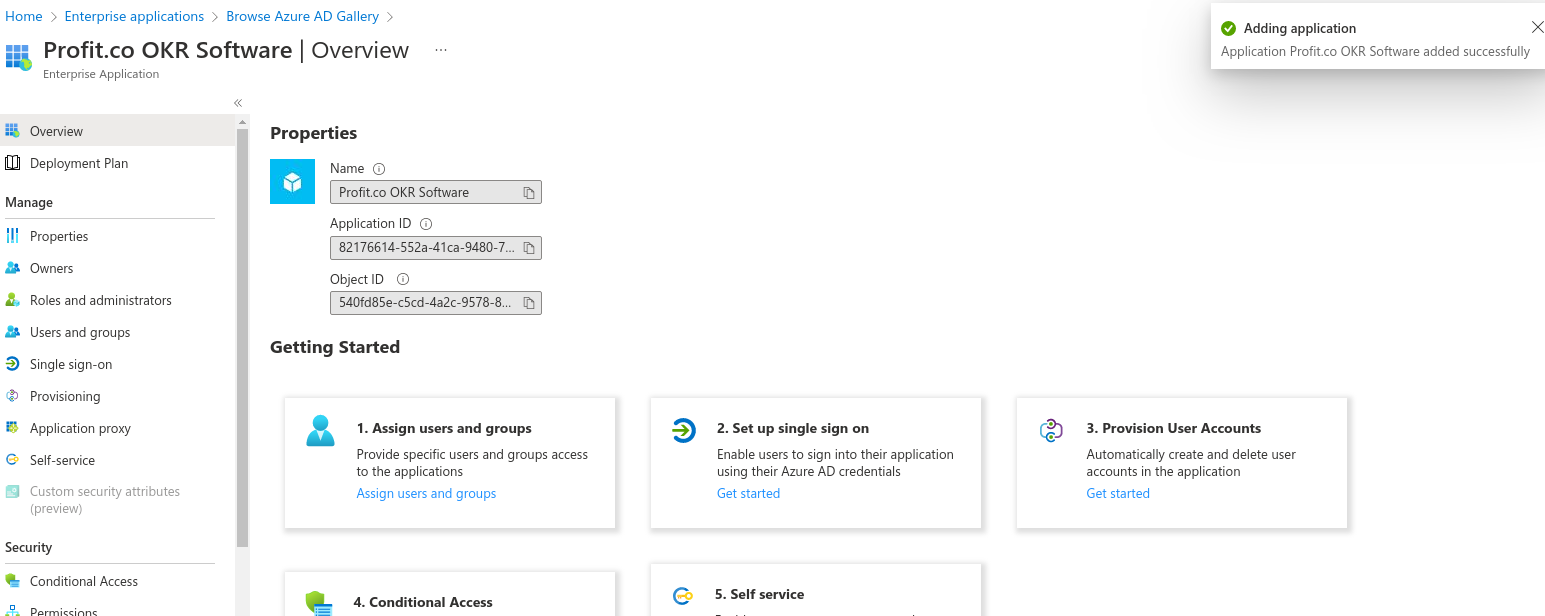Click the Provision User Accounts card icon
The image size is (1545, 616).
tap(1051, 431)
